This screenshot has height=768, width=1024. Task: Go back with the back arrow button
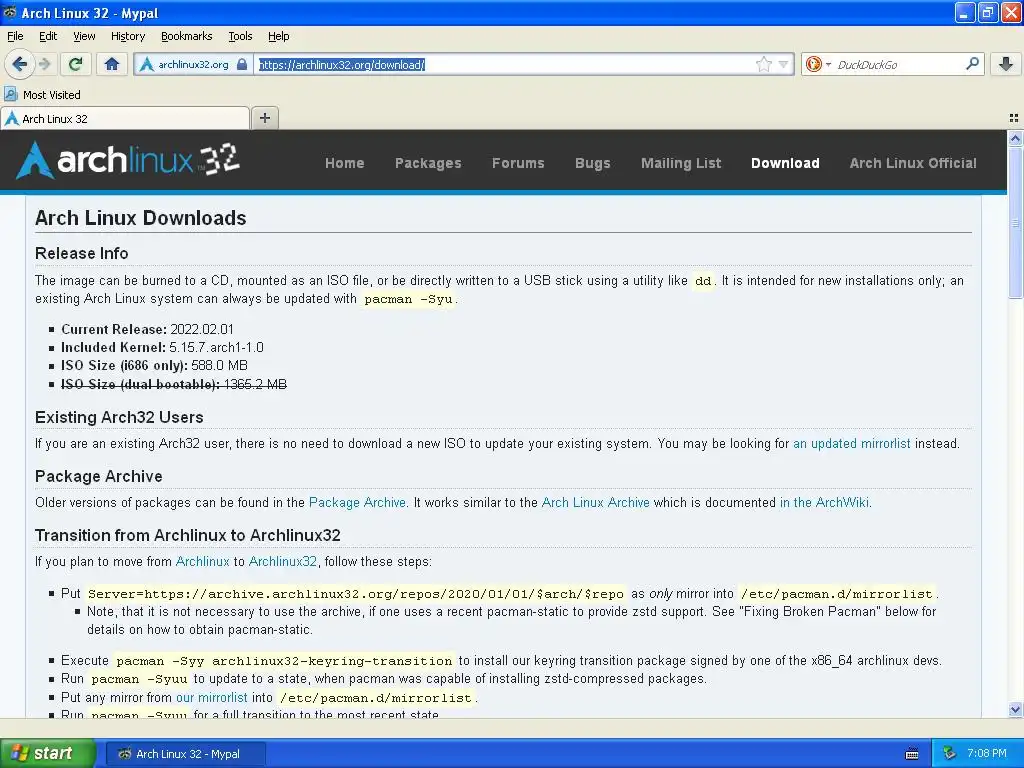(x=19, y=64)
